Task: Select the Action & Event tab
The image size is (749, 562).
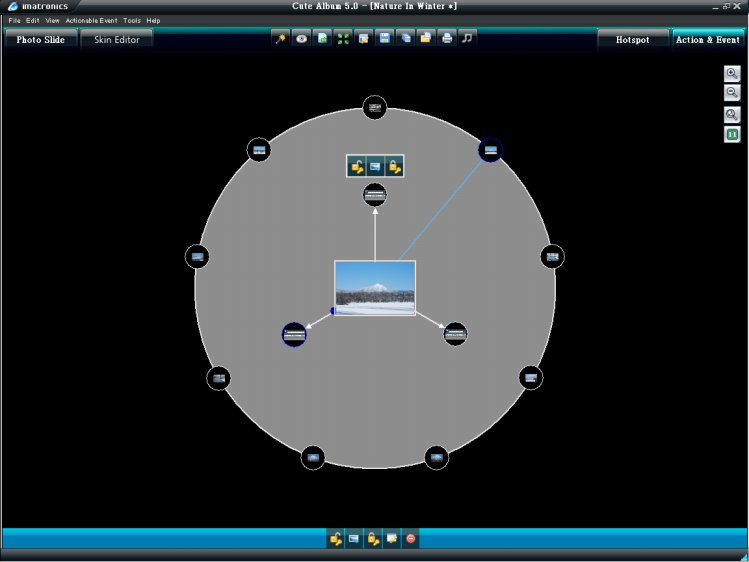Action: tap(708, 40)
